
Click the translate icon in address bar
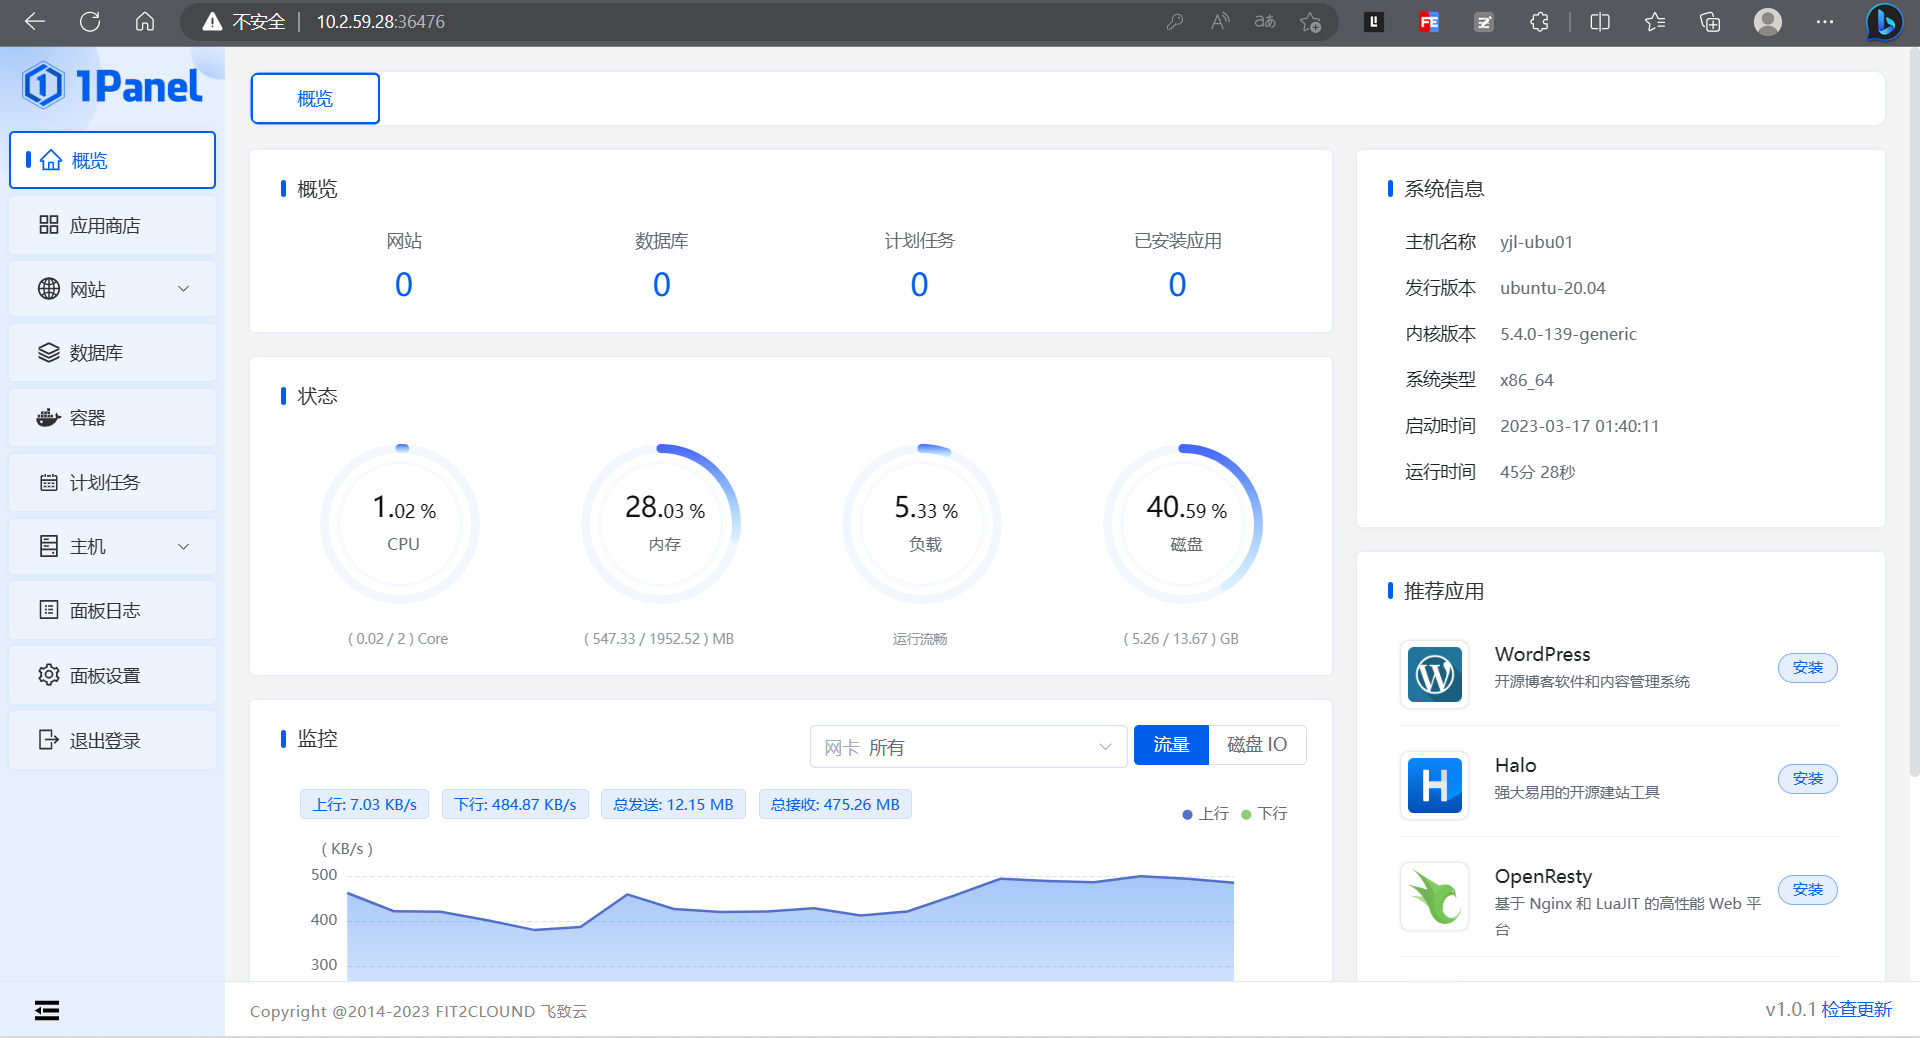pyautogui.click(x=1265, y=21)
